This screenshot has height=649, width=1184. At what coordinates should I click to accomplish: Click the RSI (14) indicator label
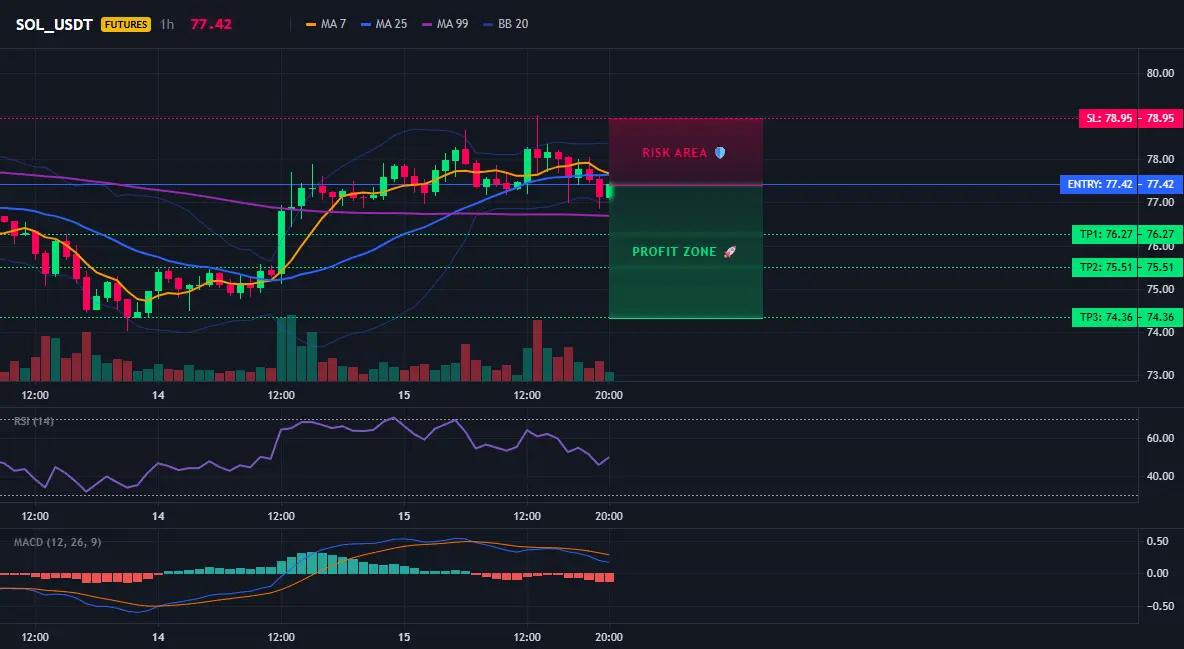34,421
